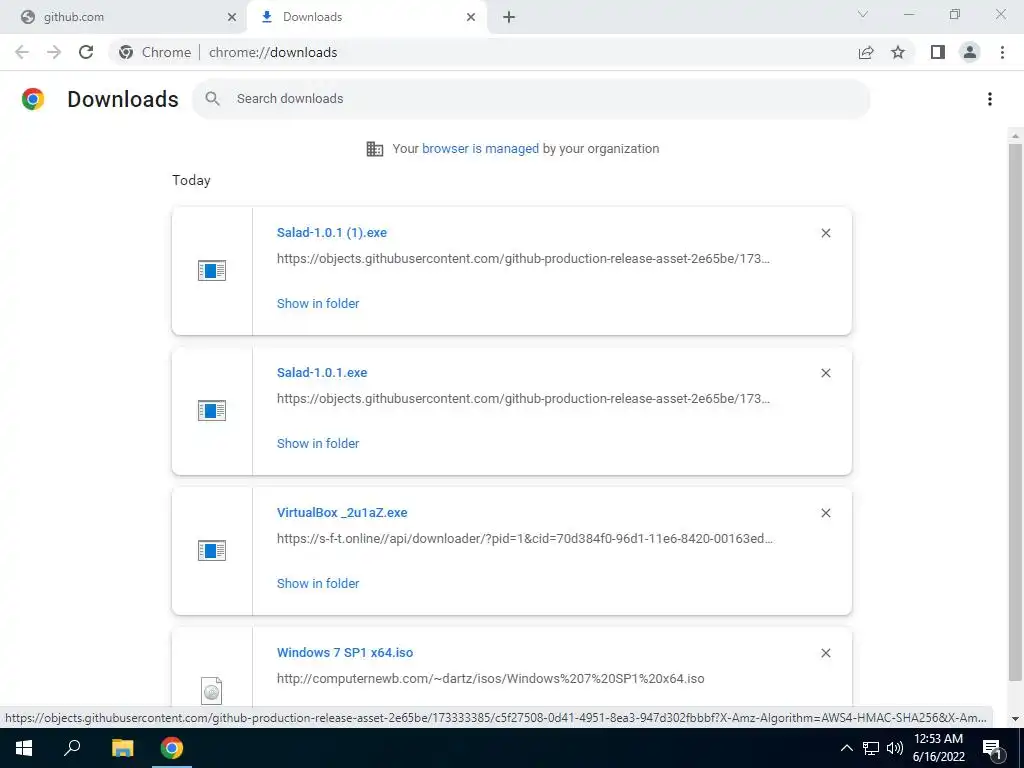Click the Today date heading
The image size is (1024, 768).
(x=191, y=180)
